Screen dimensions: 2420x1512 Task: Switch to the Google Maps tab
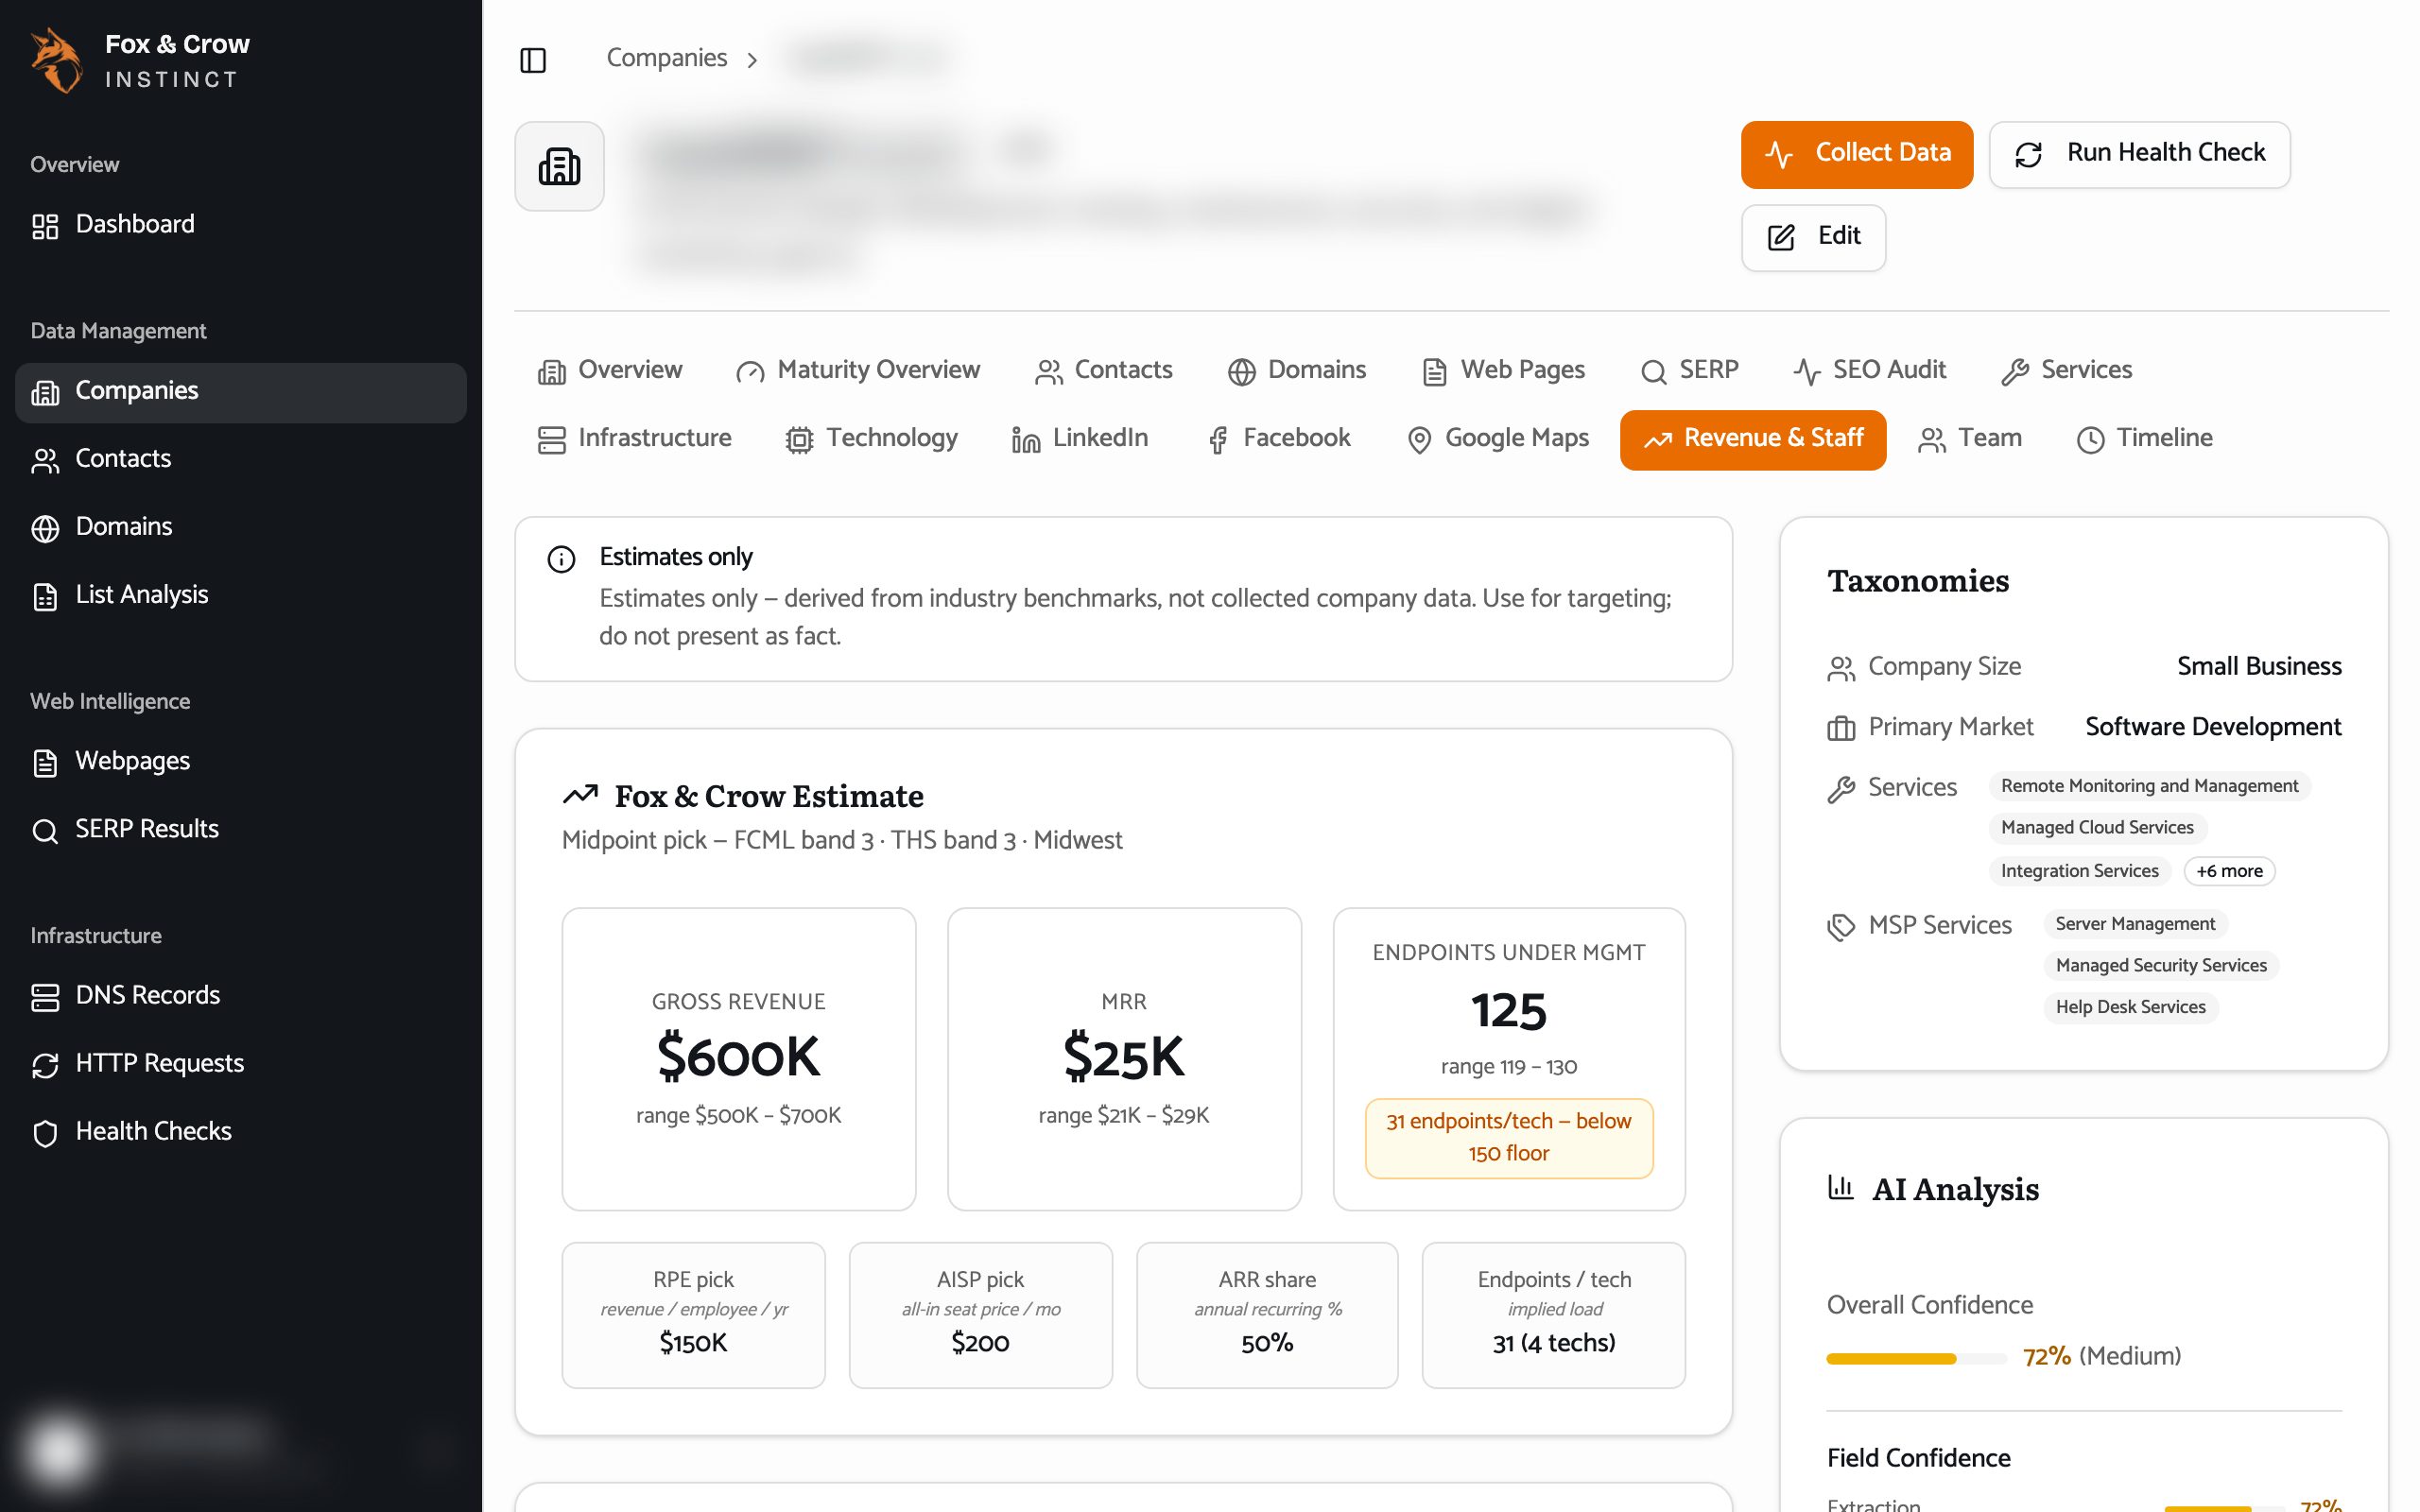pos(1497,439)
